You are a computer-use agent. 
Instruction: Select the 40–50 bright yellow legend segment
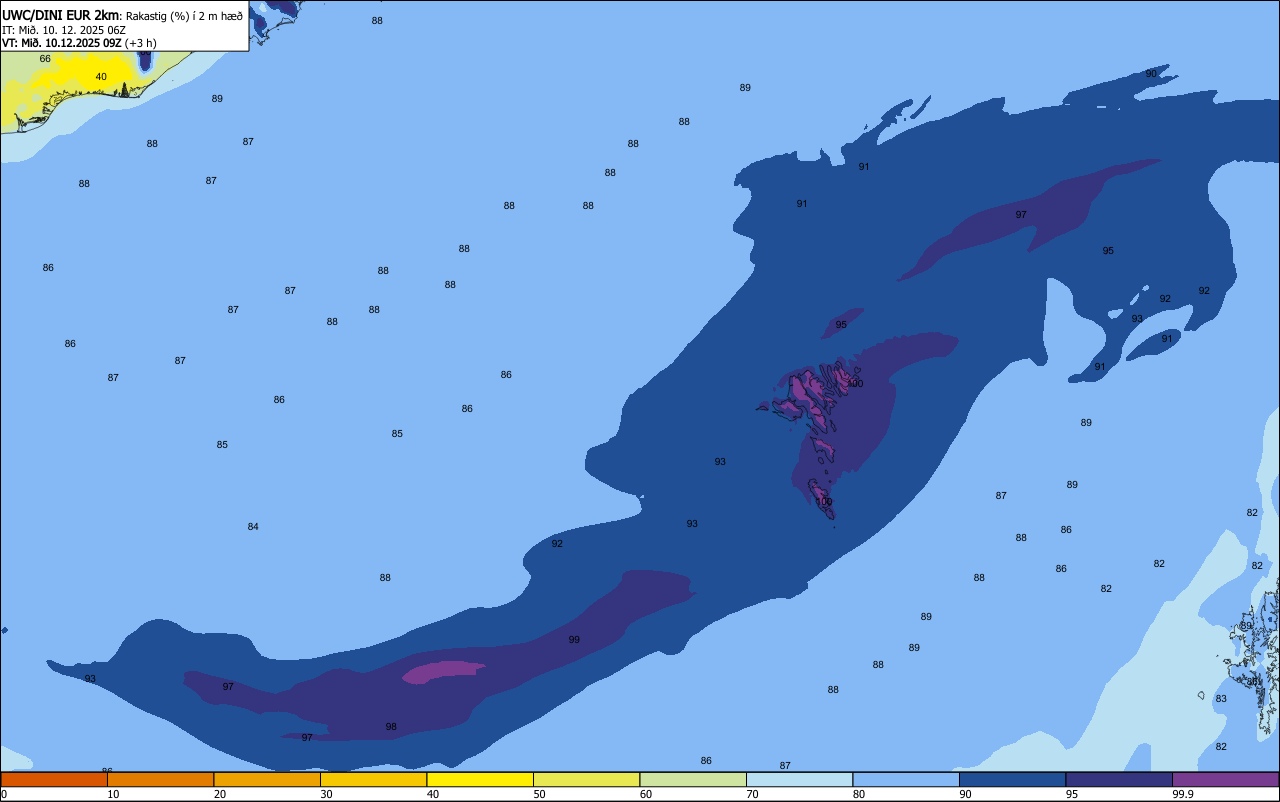pyautogui.click(x=480, y=779)
